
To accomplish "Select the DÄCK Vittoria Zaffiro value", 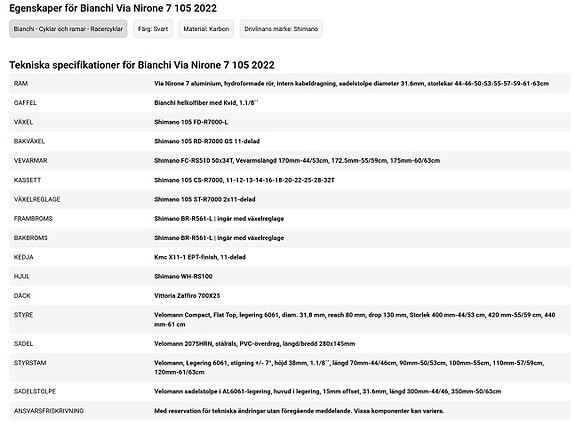I will 187,296.
